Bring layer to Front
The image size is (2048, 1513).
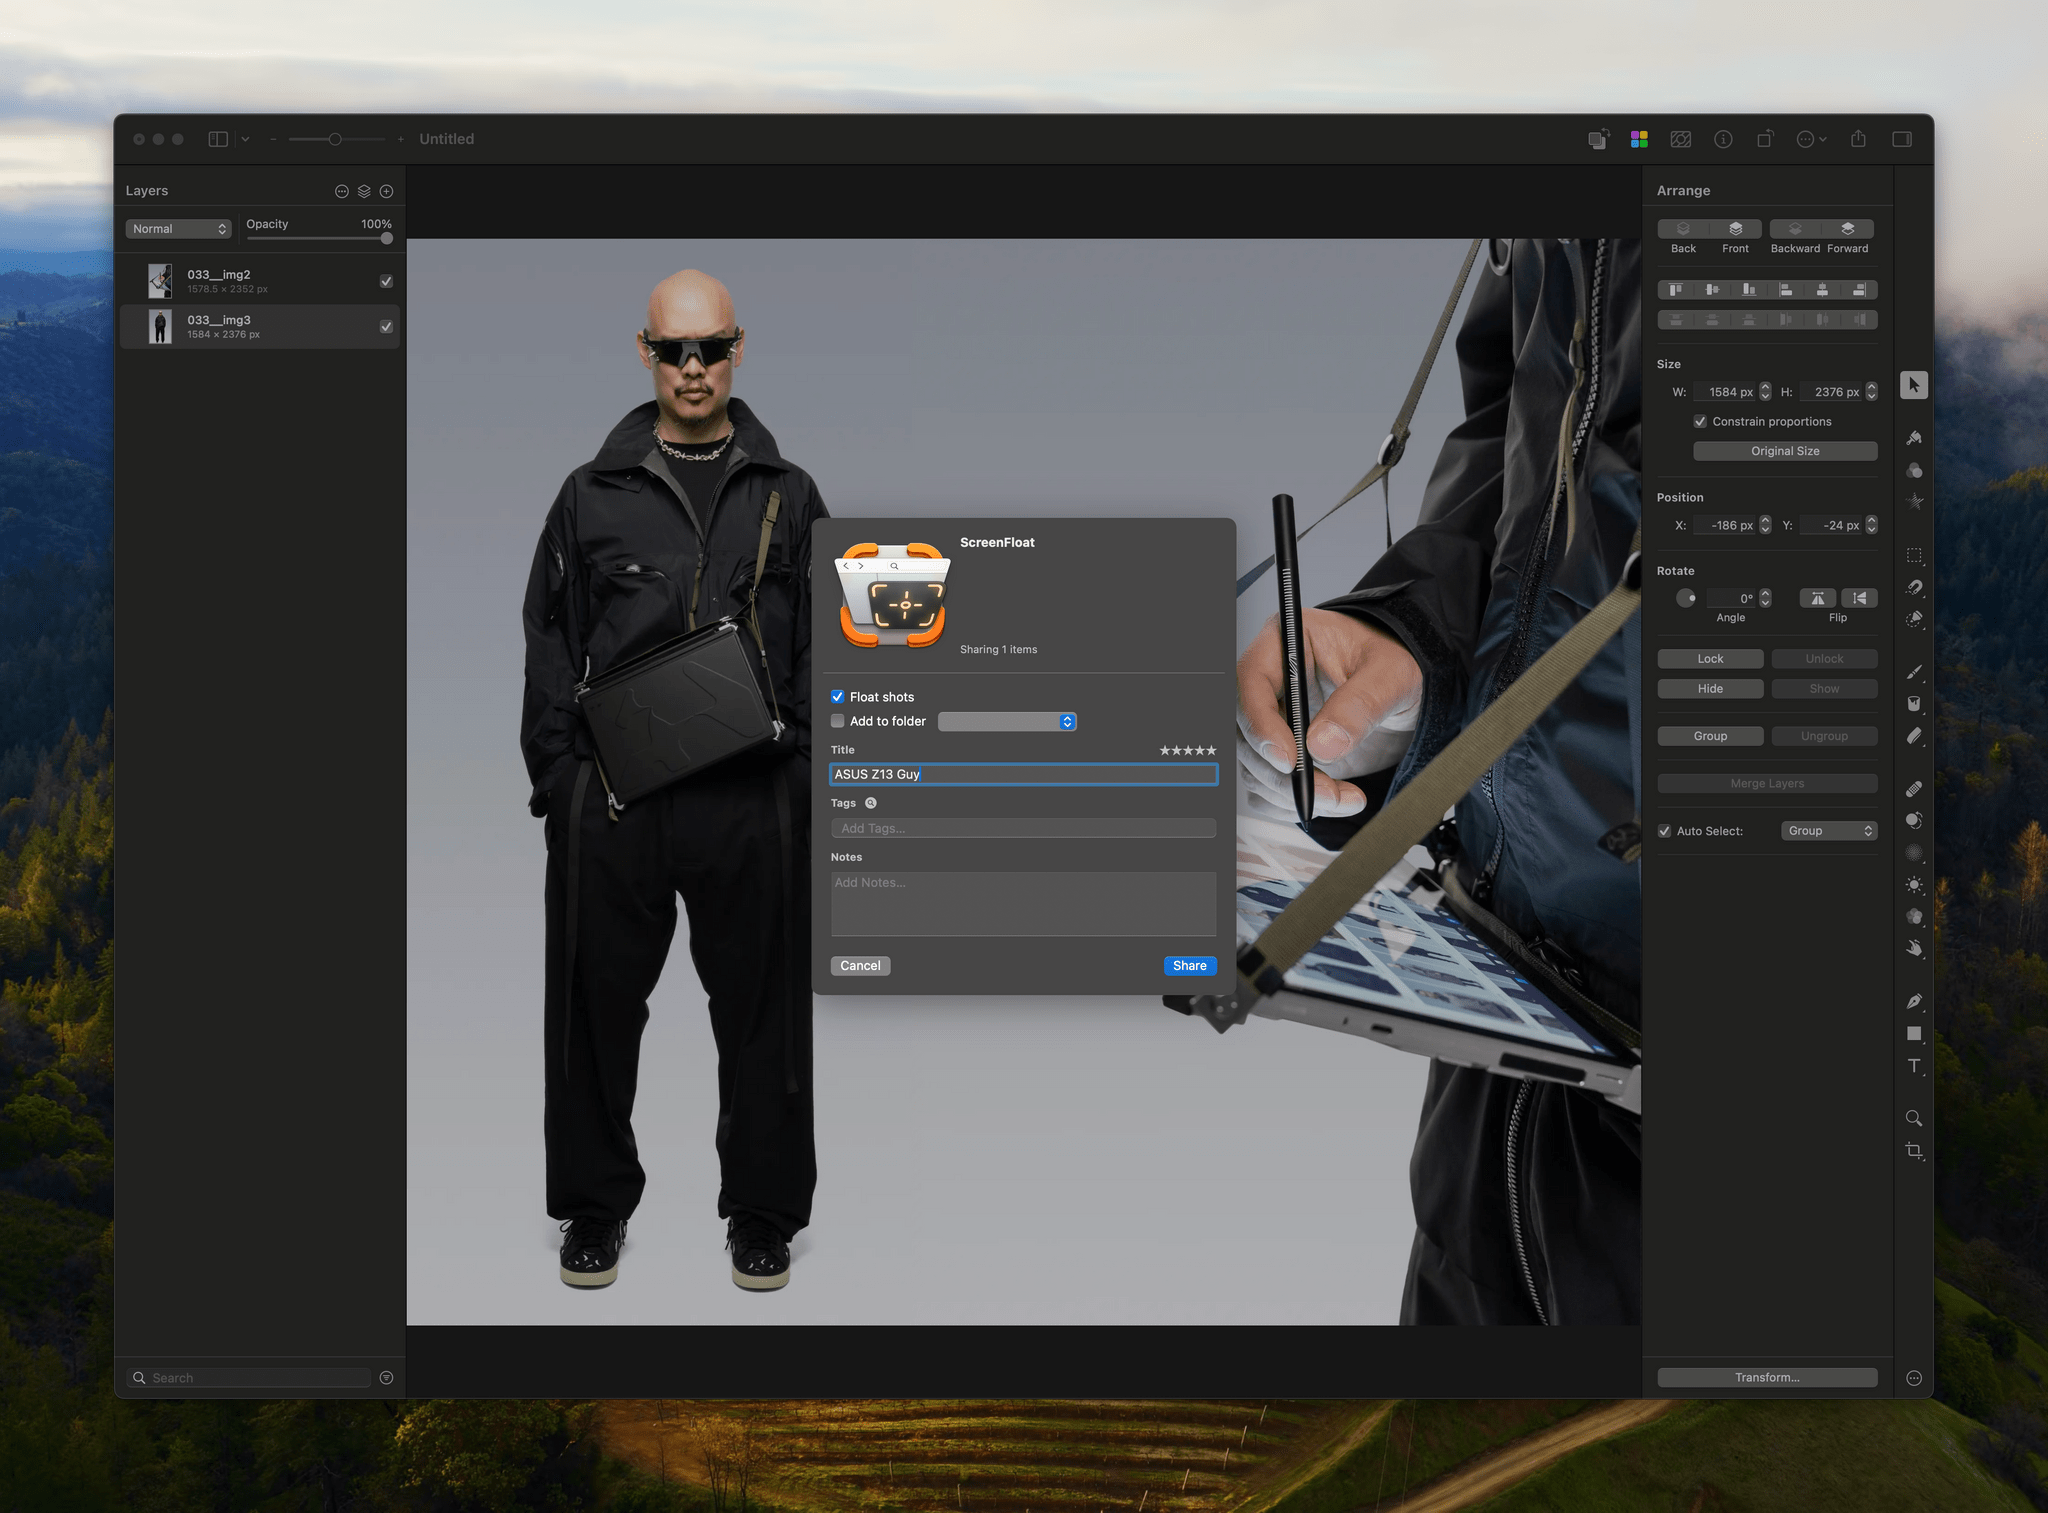tap(1736, 229)
